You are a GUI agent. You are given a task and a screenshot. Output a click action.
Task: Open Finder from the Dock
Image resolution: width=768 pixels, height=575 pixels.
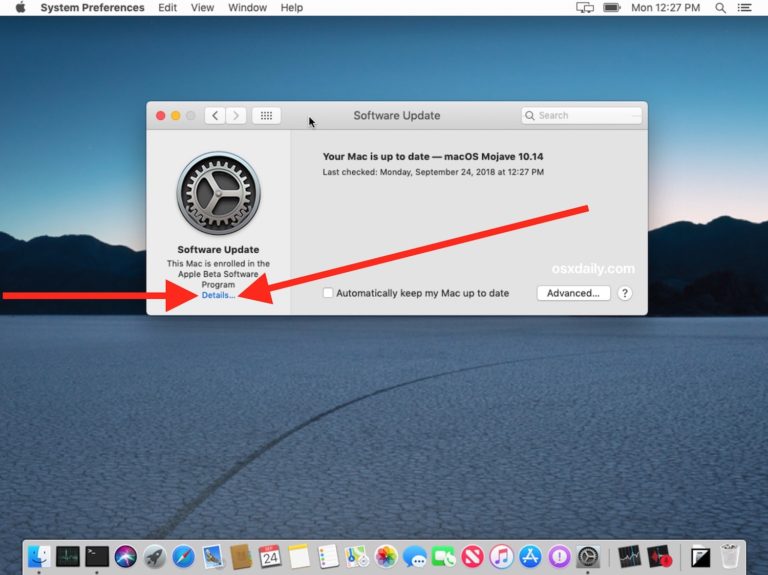point(39,557)
